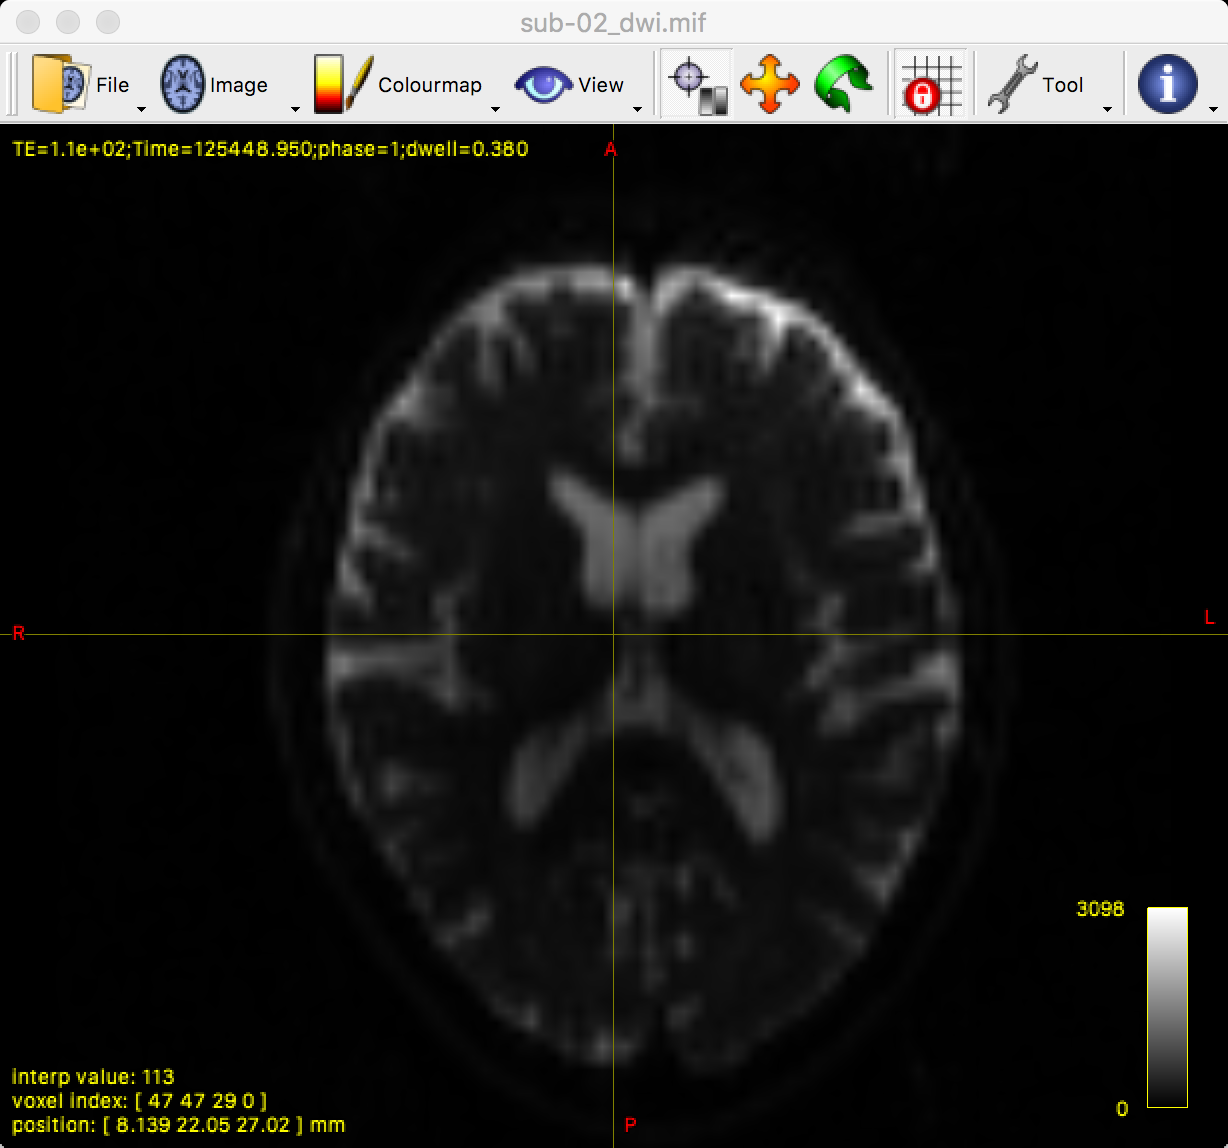
Task: Select the green rotate arrow tool
Action: 843,85
